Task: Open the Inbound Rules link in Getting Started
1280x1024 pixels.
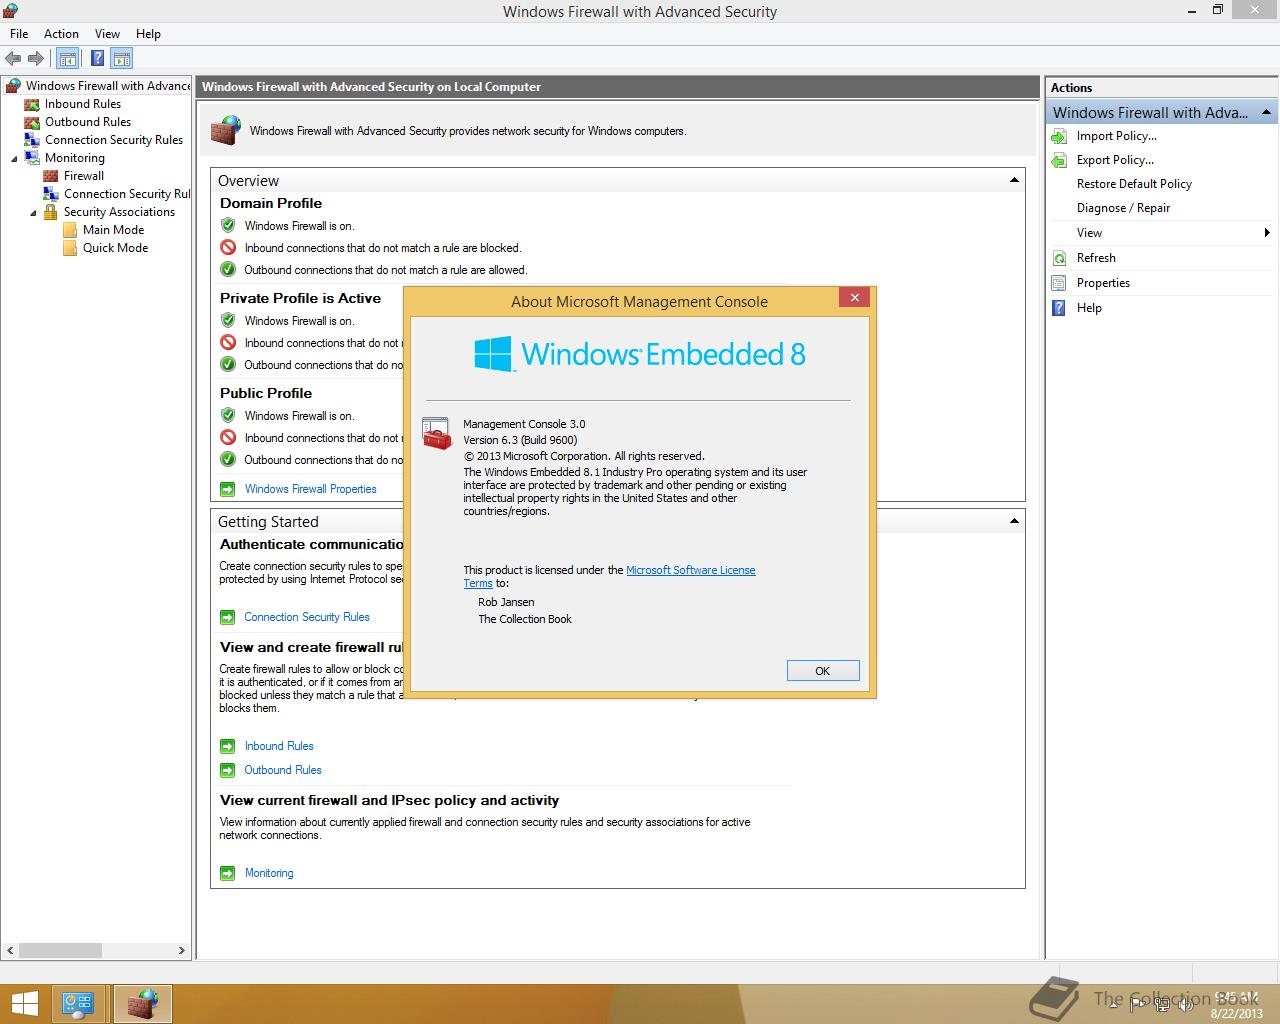Action: 279,746
